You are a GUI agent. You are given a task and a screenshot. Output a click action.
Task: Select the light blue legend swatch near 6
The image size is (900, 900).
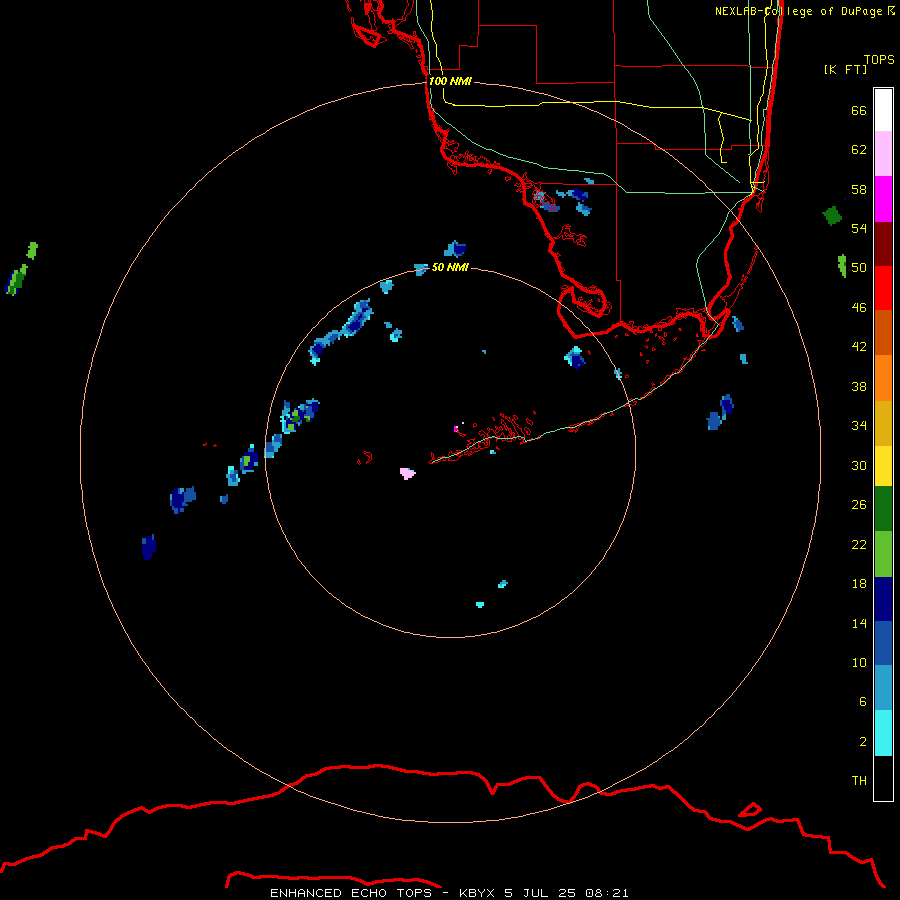(x=883, y=688)
